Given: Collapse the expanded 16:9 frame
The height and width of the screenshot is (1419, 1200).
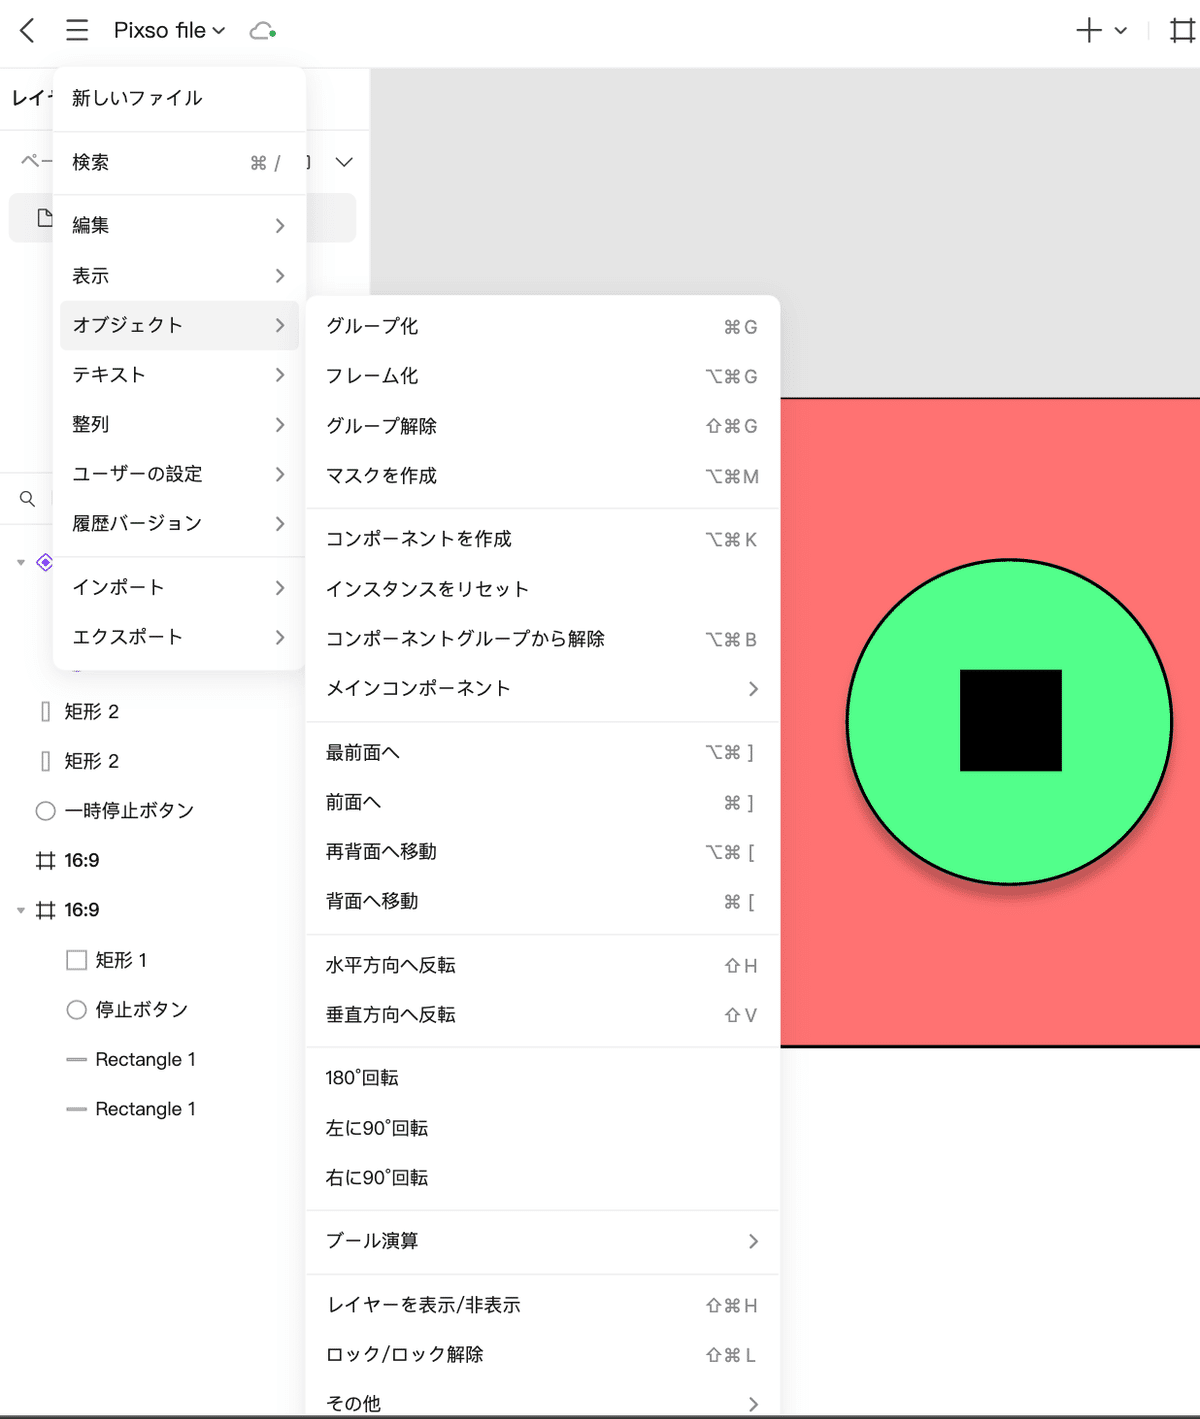Looking at the screenshot, I should coord(21,911).
